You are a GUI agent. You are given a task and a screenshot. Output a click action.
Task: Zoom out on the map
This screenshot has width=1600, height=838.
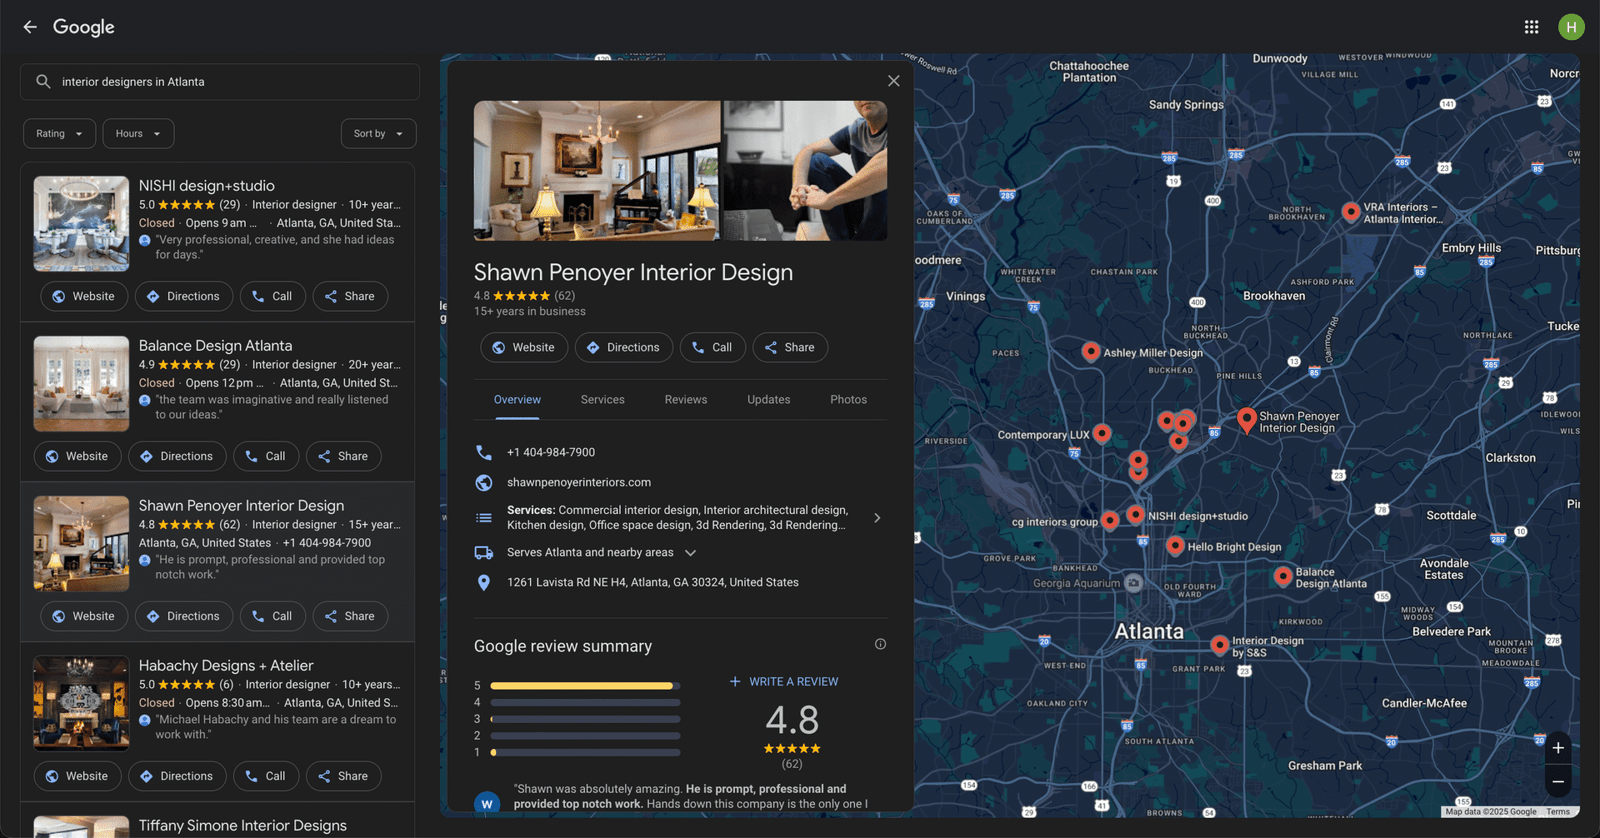[1558, 781]
